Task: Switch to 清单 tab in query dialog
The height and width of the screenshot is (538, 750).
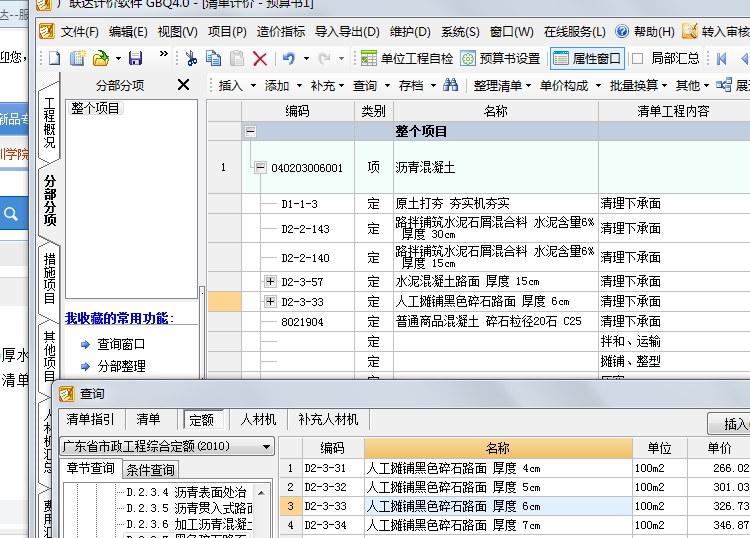Action: tap(148, 419)
